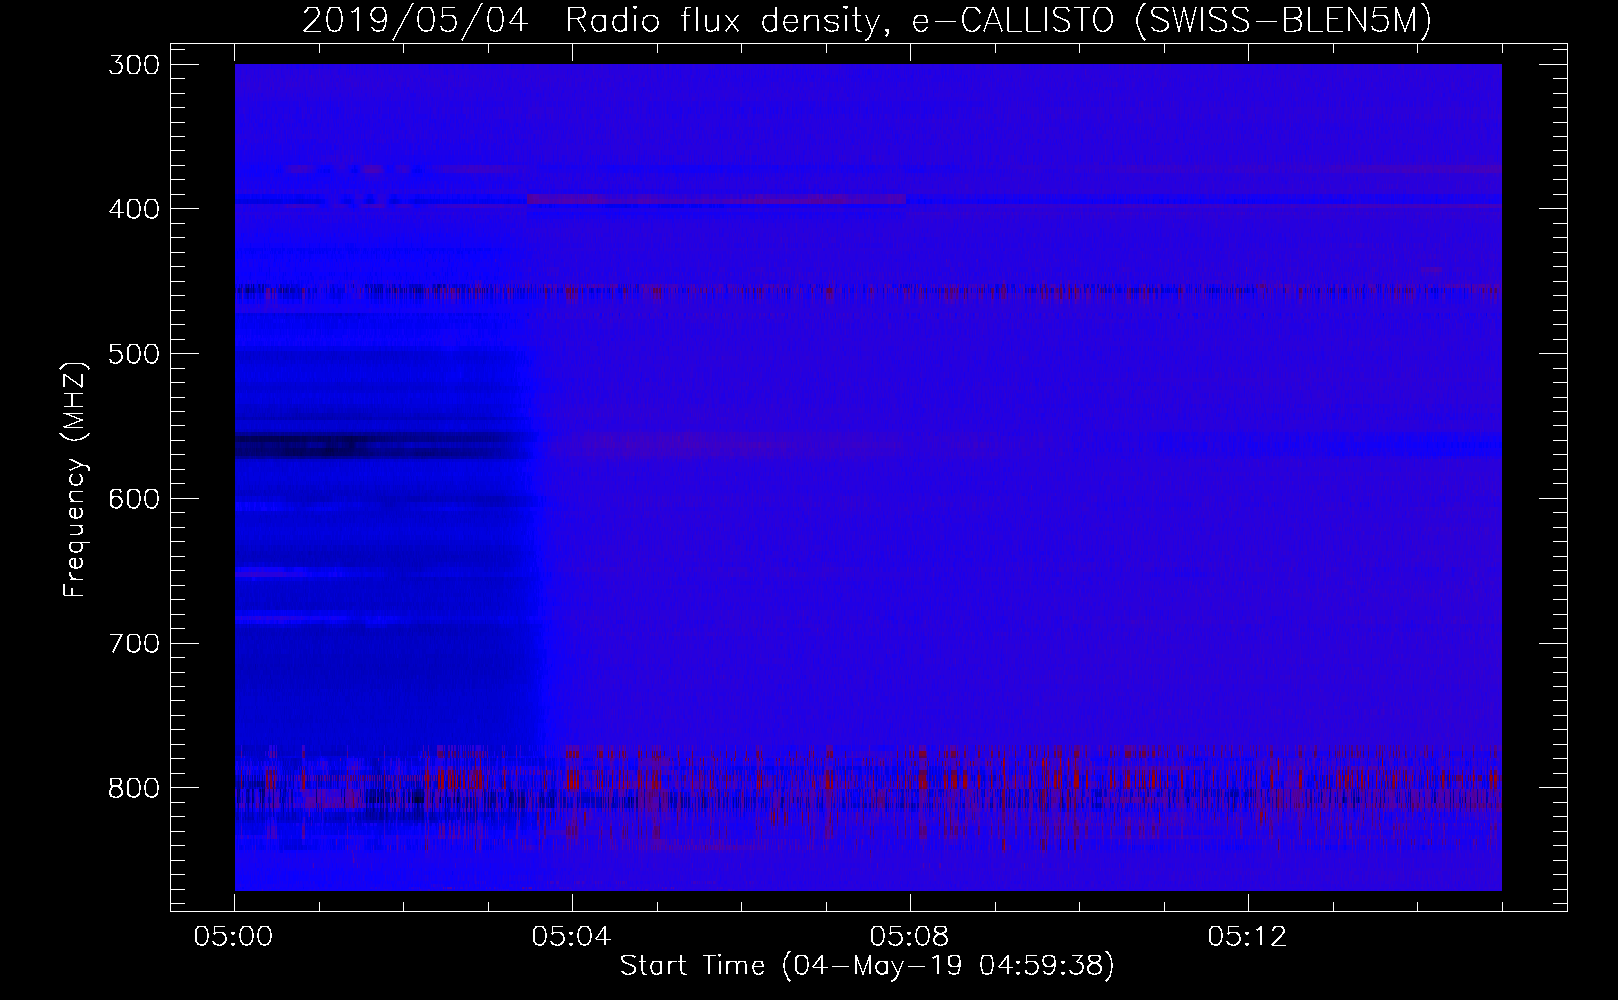Click the 600 frequency tick label
1618x1000 pixels.
point(132,499)
